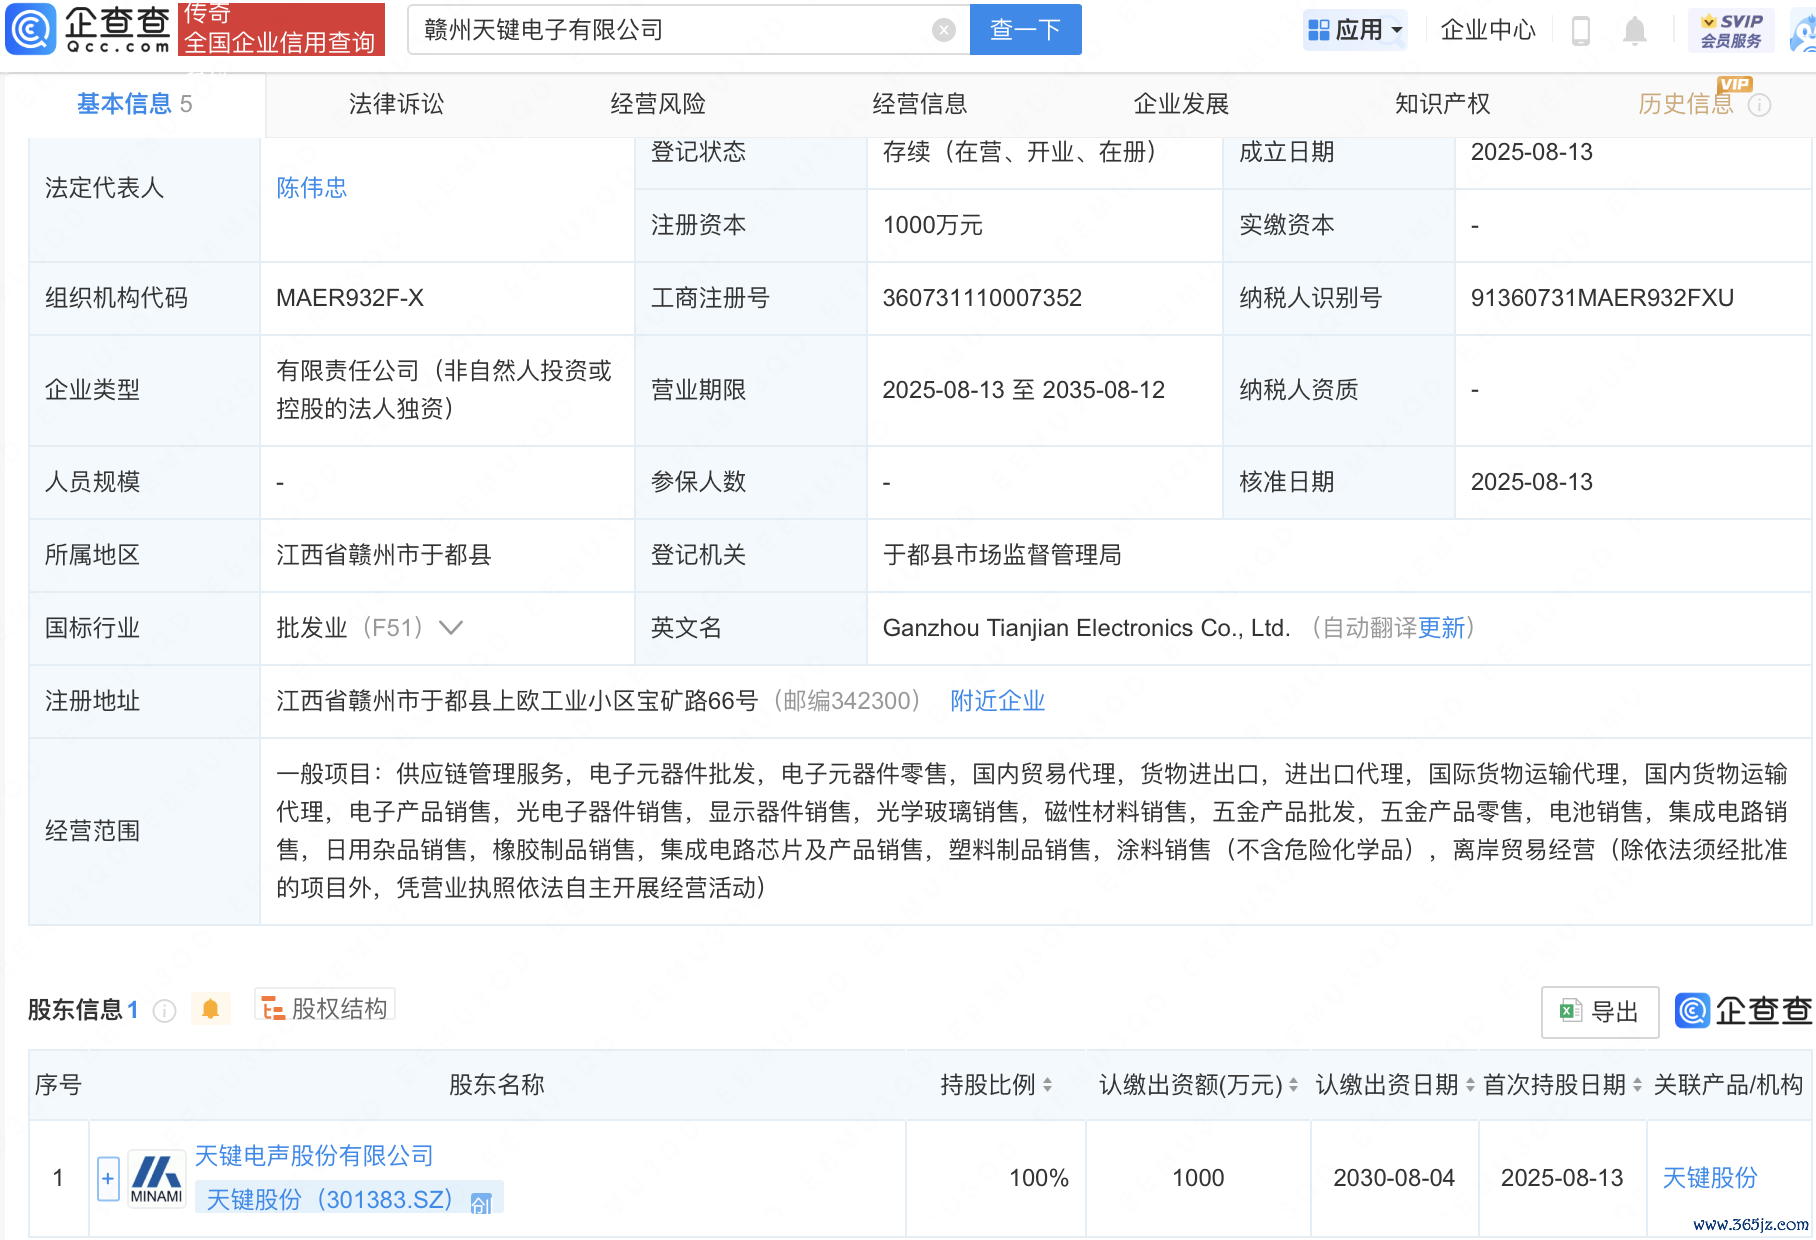Open the notification bell in header
Viewport: 1816px width, 1240px height.
click(1634, 31)
